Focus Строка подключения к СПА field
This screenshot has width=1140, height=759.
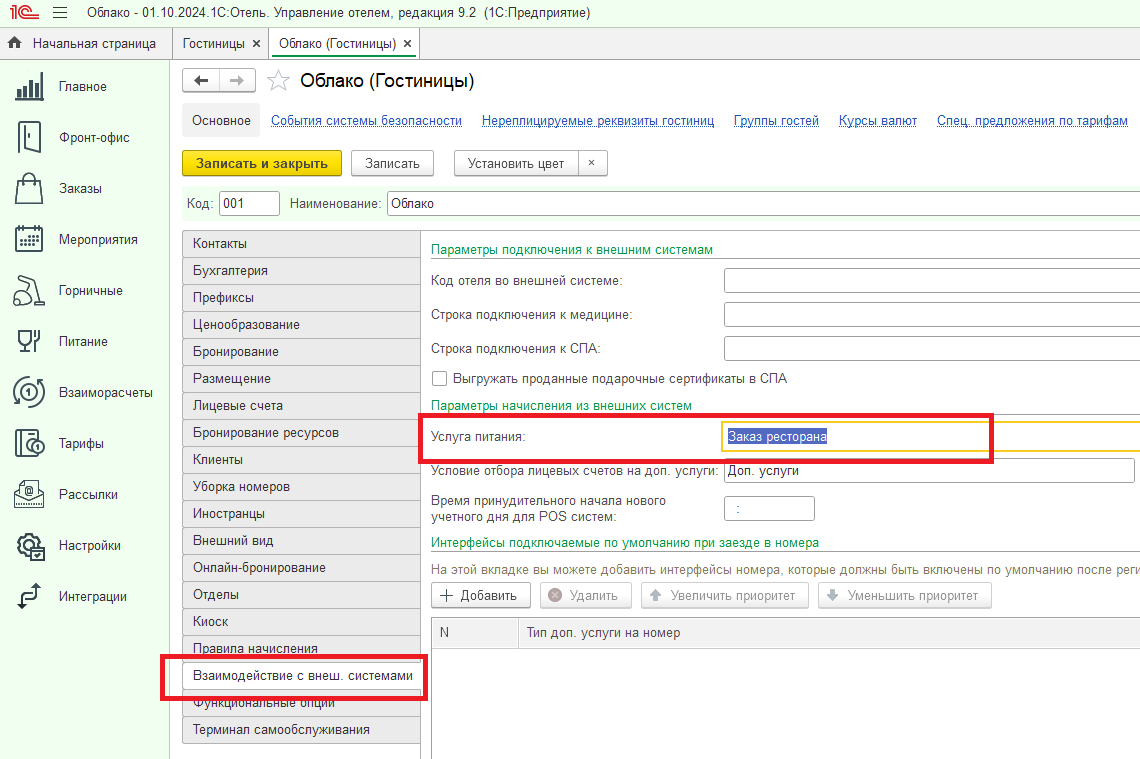coord(932,349)
